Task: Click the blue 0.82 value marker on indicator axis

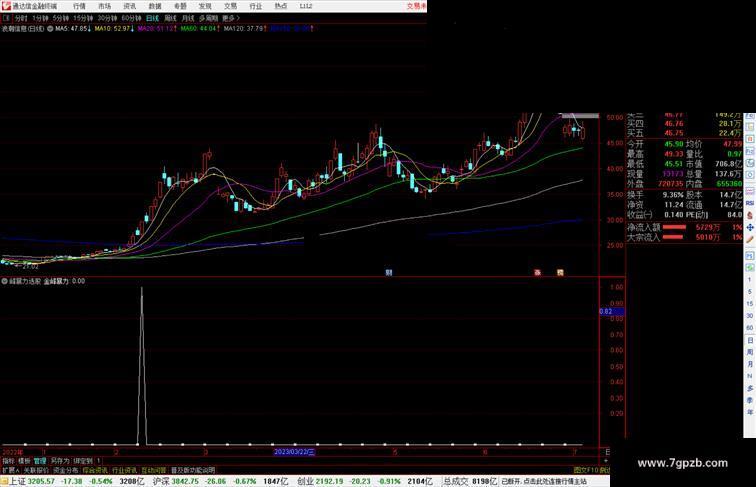Action: pyautogui.click(x=611, y=311)
